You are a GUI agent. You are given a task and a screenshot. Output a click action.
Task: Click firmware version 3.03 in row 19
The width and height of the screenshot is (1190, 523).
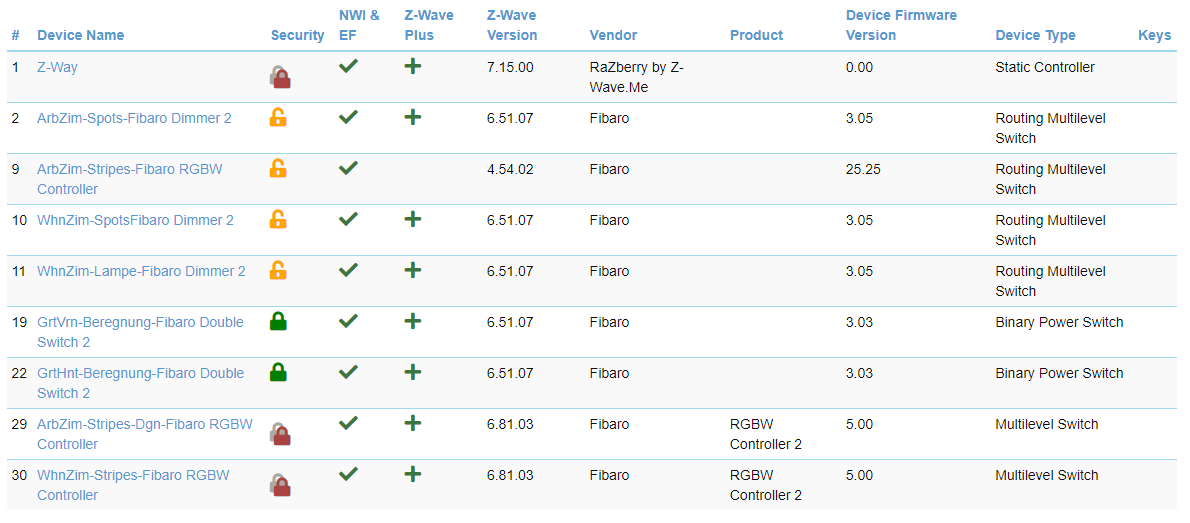[860, 321]
